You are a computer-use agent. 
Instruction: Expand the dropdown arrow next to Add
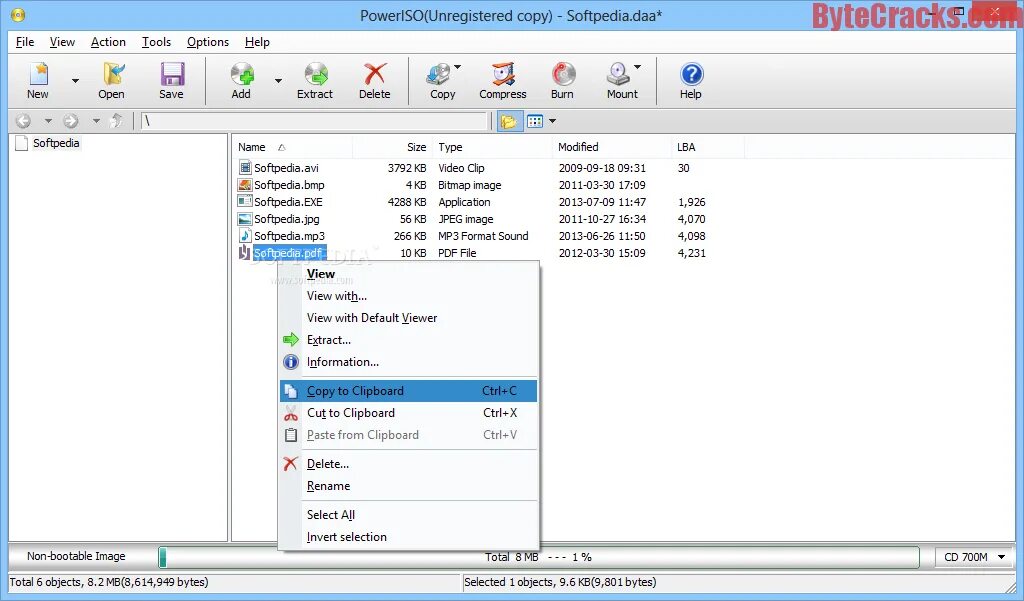[x=278, y=81]
